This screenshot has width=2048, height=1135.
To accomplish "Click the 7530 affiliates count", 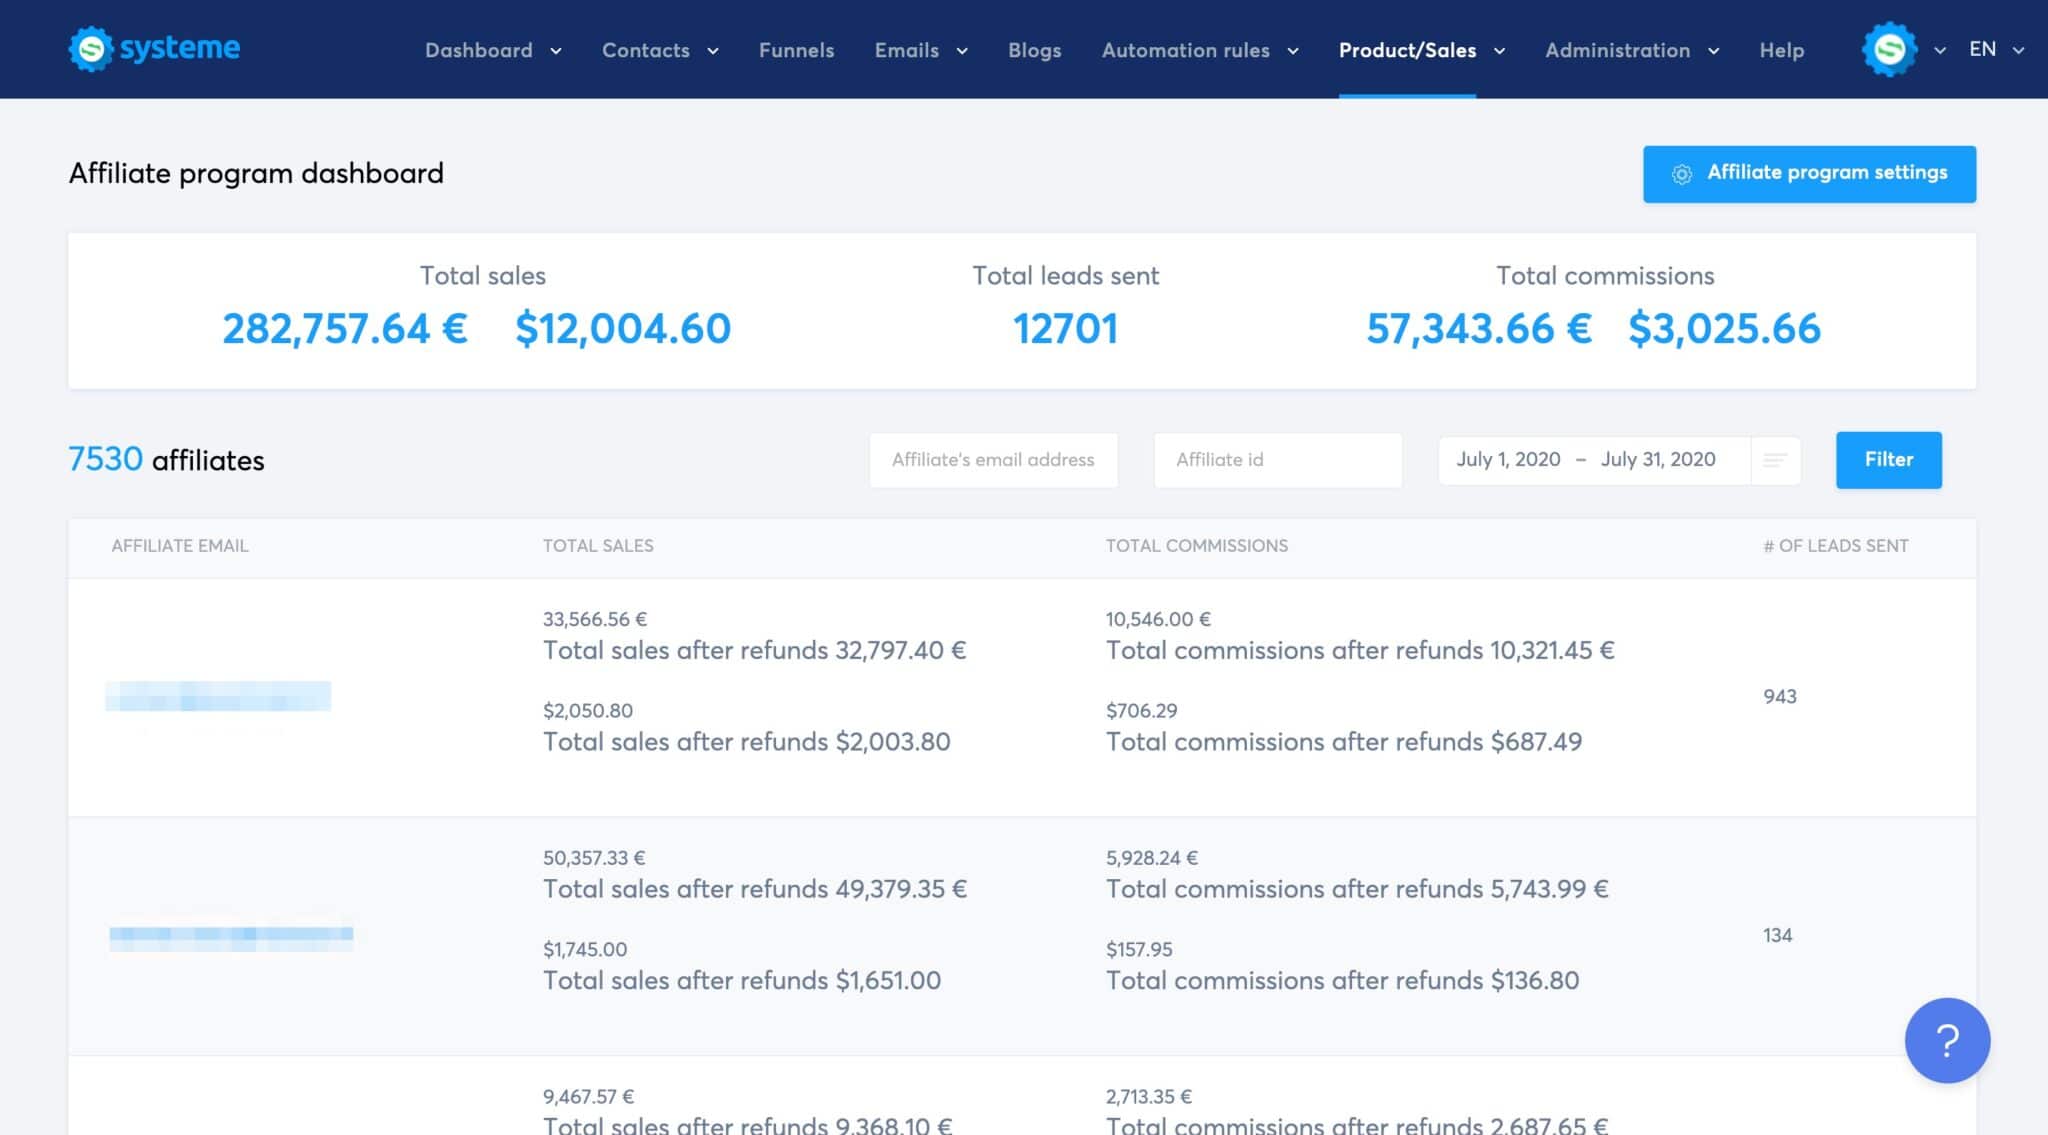I will coord(105,459).
